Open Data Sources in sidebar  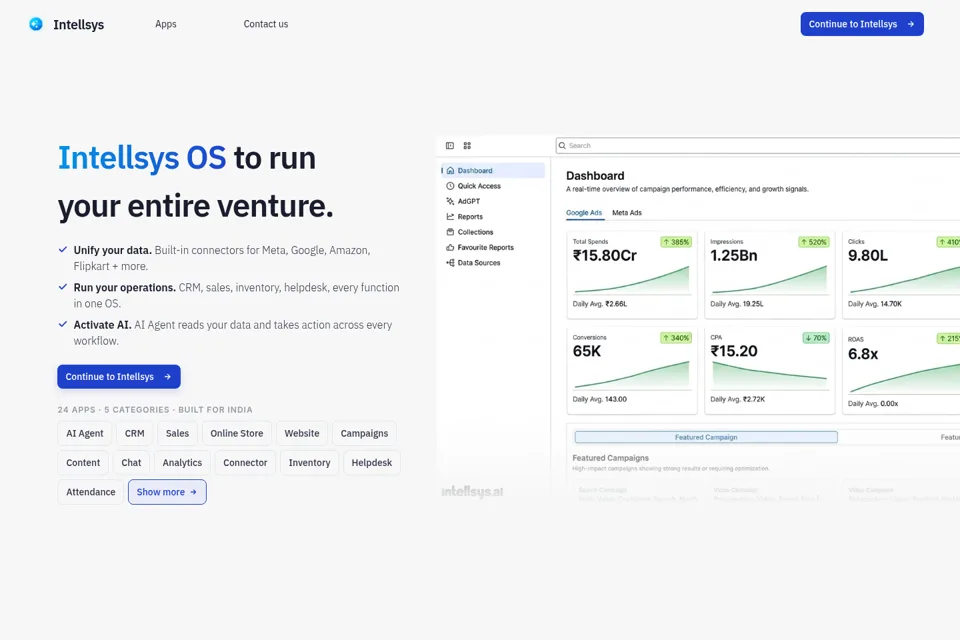pyautogui.click(x=479, y=262)
